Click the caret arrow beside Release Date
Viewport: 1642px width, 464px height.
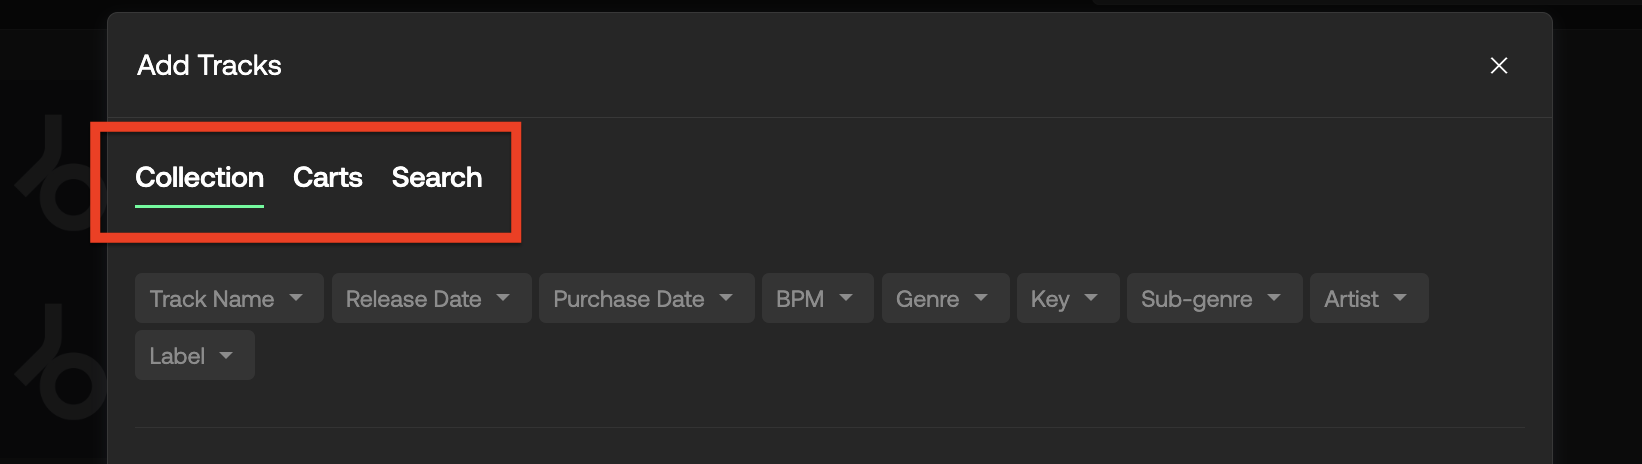(x=503, y=298)
